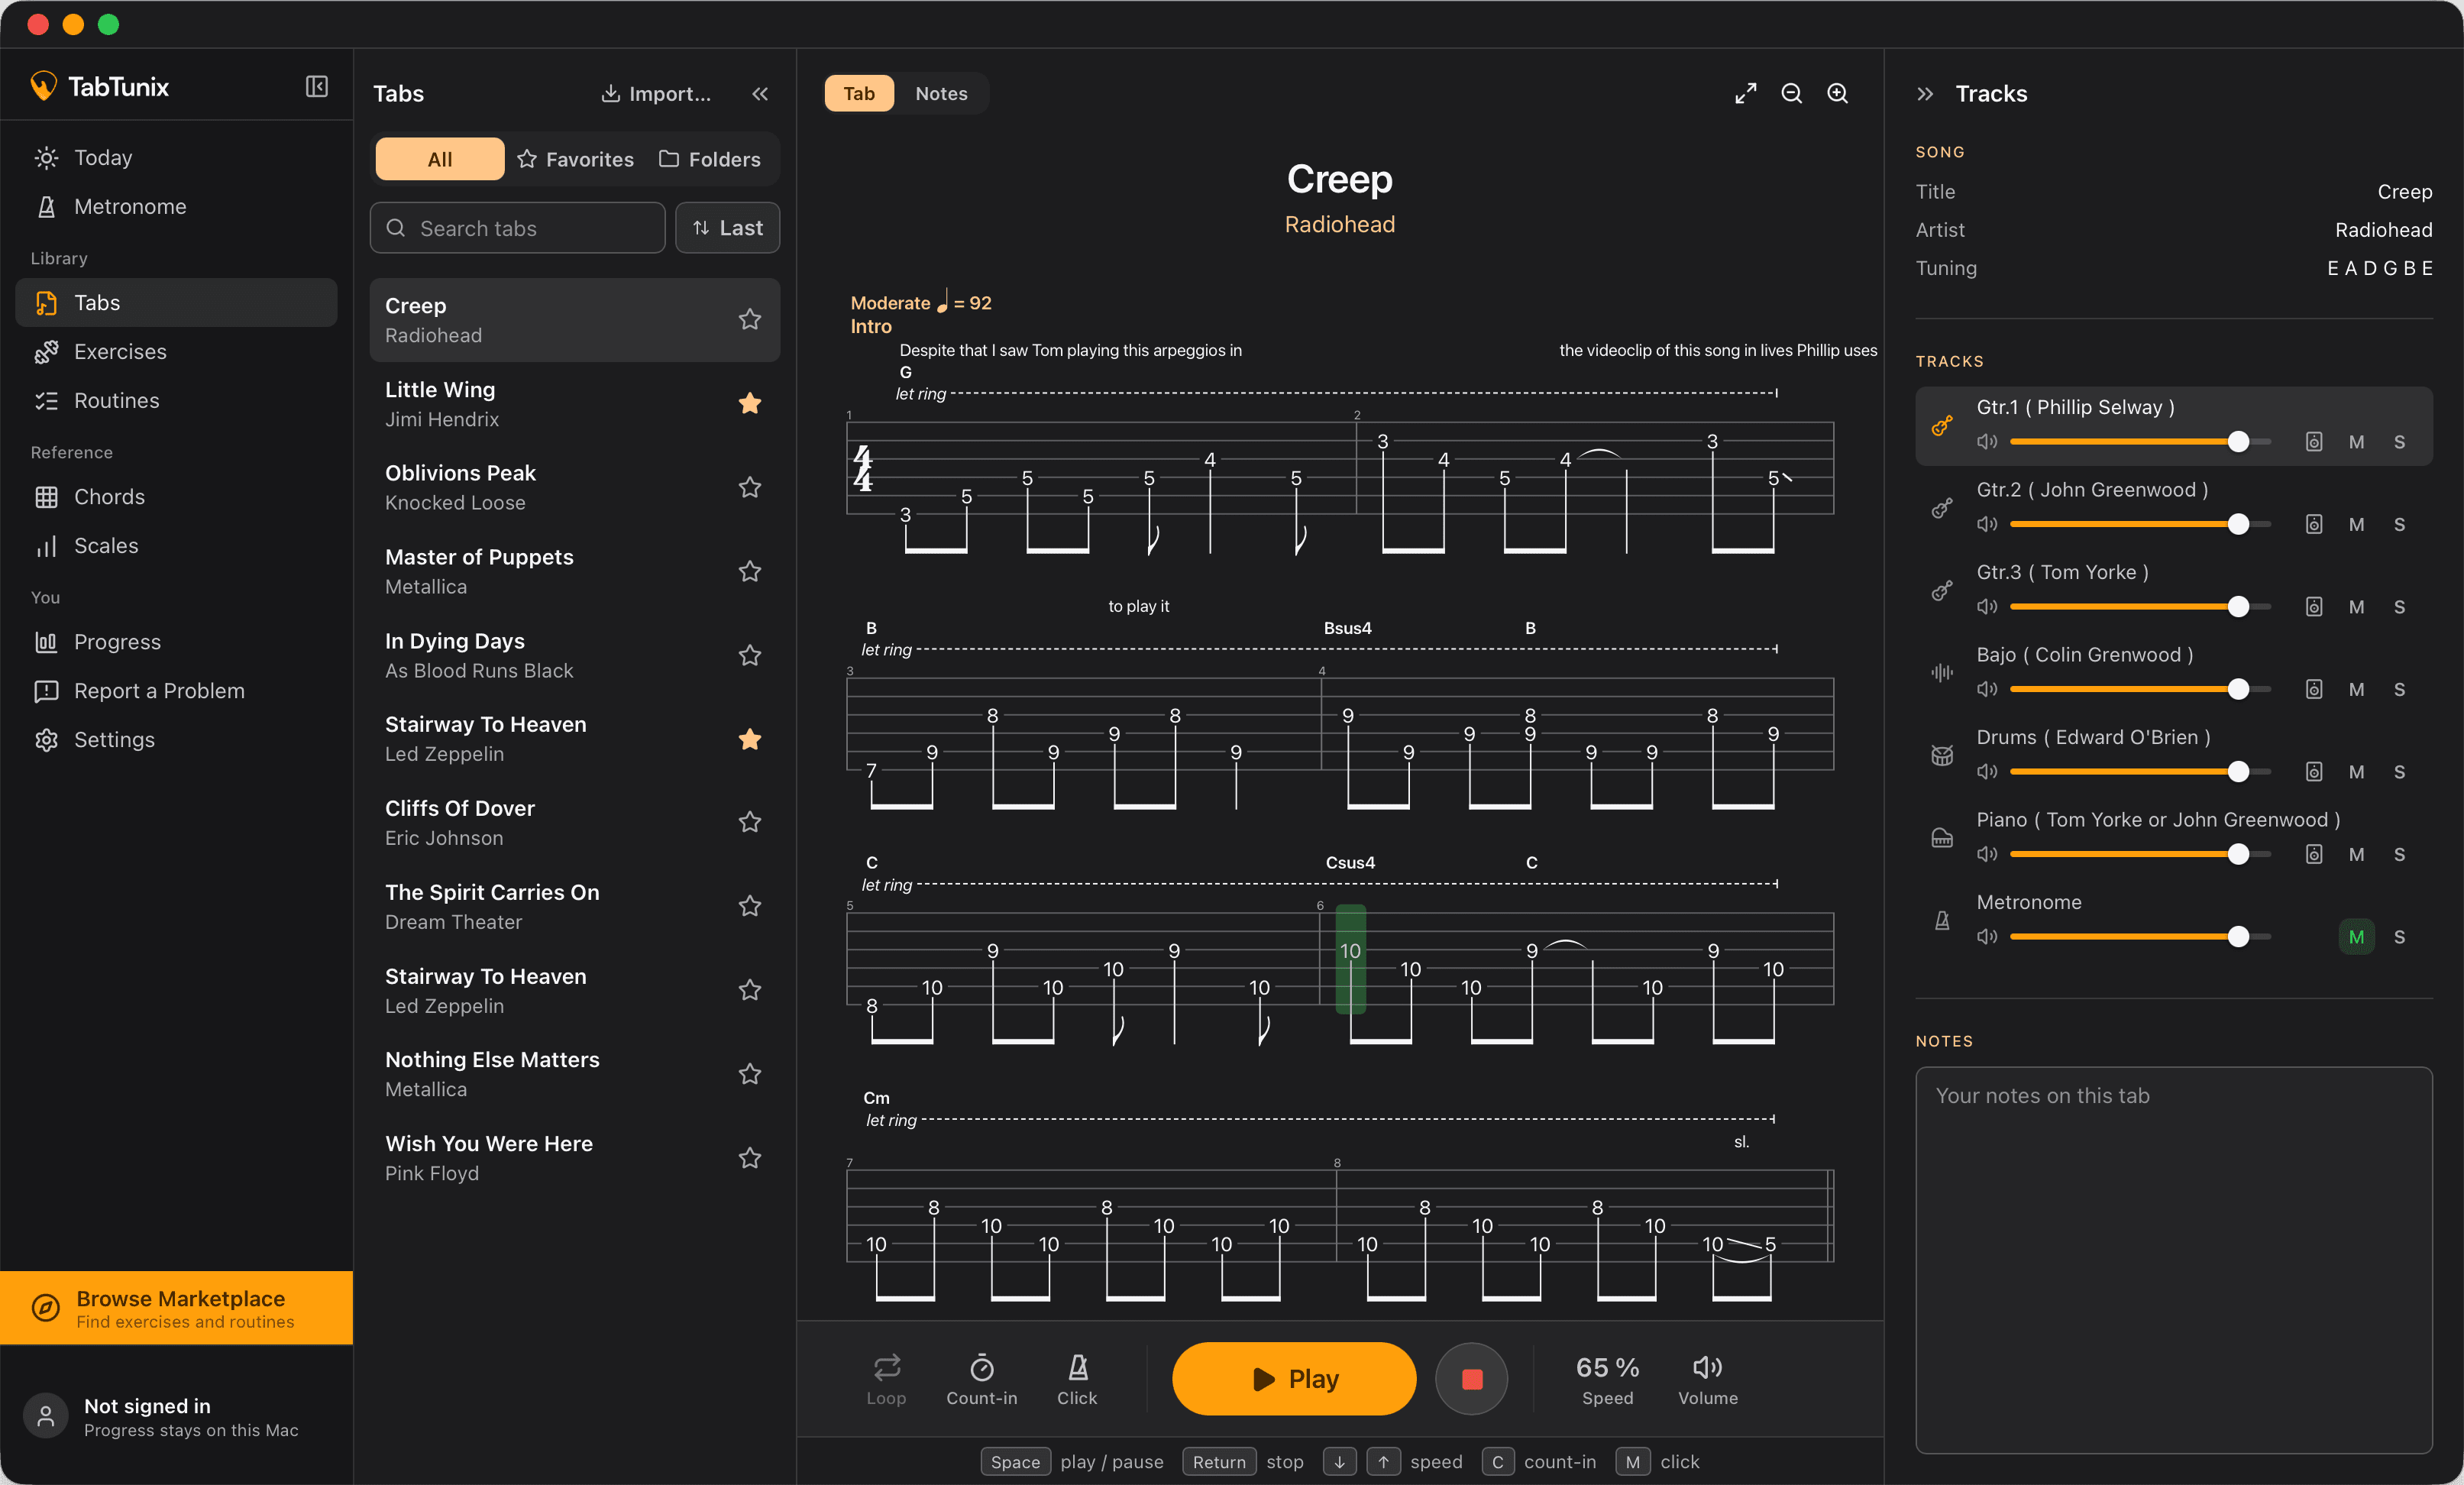The height and width of the screenshot is (1485, 2464).
Task: Click the Piano track icon
Action: click(1941, 838)
